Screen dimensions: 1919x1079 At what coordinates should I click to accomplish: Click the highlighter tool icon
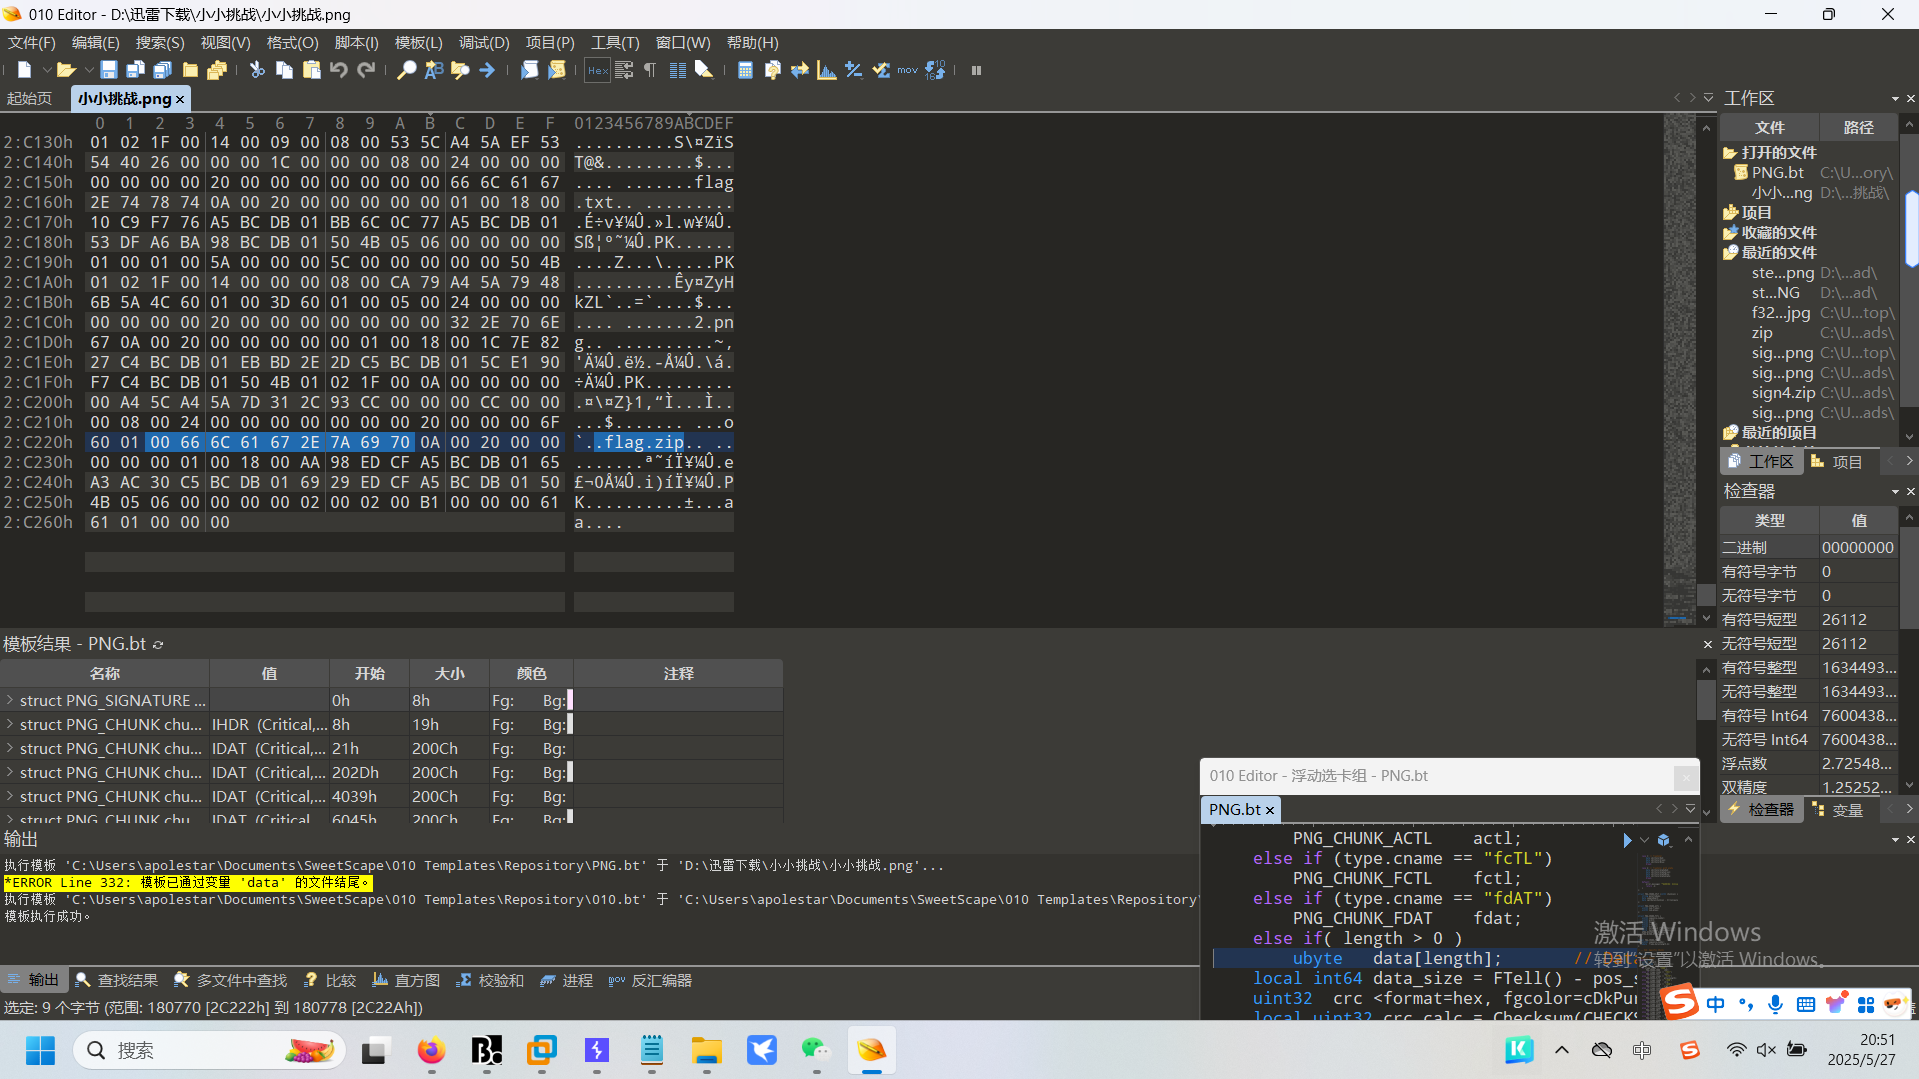tap(704, 70)
